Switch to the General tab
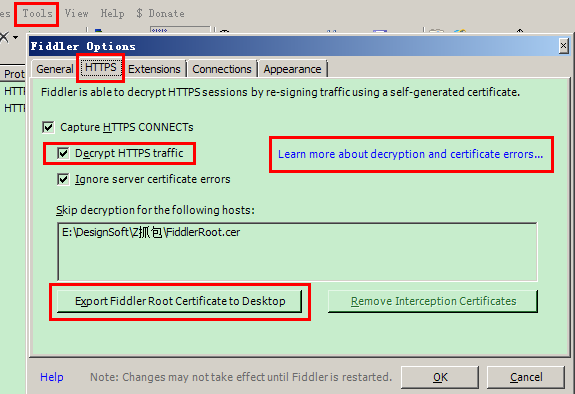 (x=55, y=69)
